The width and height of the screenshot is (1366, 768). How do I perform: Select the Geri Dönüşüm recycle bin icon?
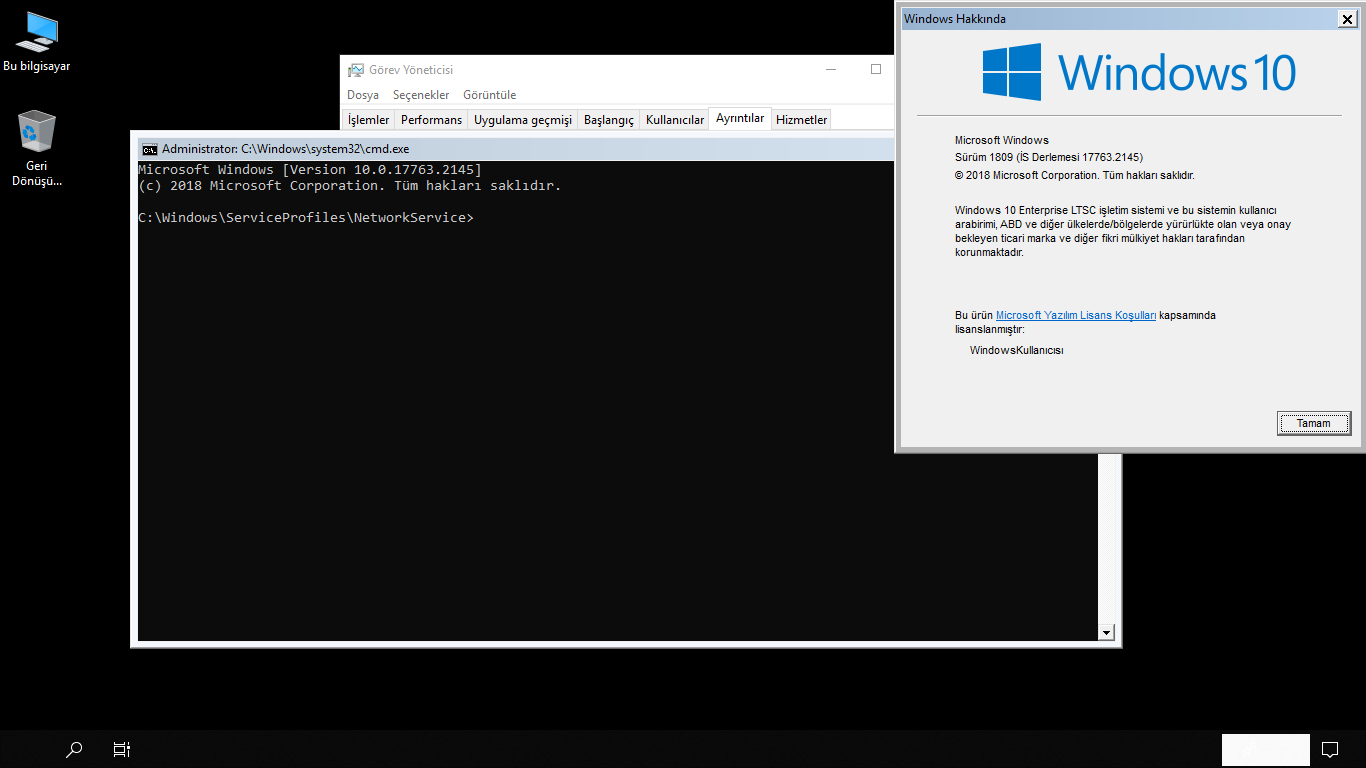click(37, 148)
